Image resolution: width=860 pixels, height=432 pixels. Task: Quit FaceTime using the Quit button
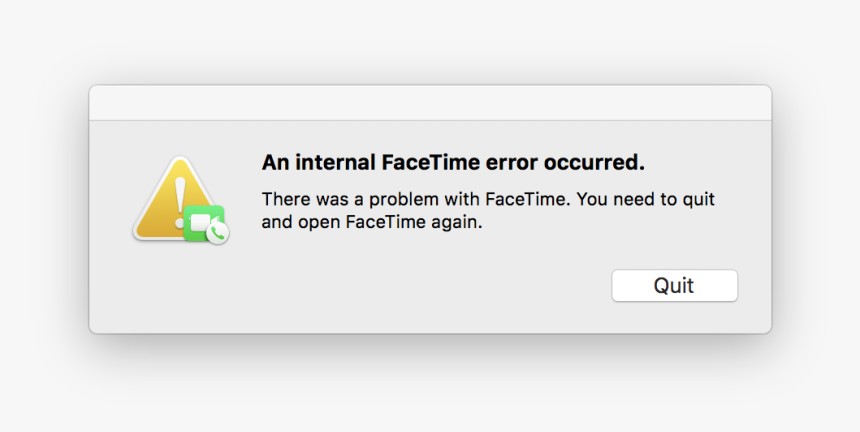coord(675,286)
